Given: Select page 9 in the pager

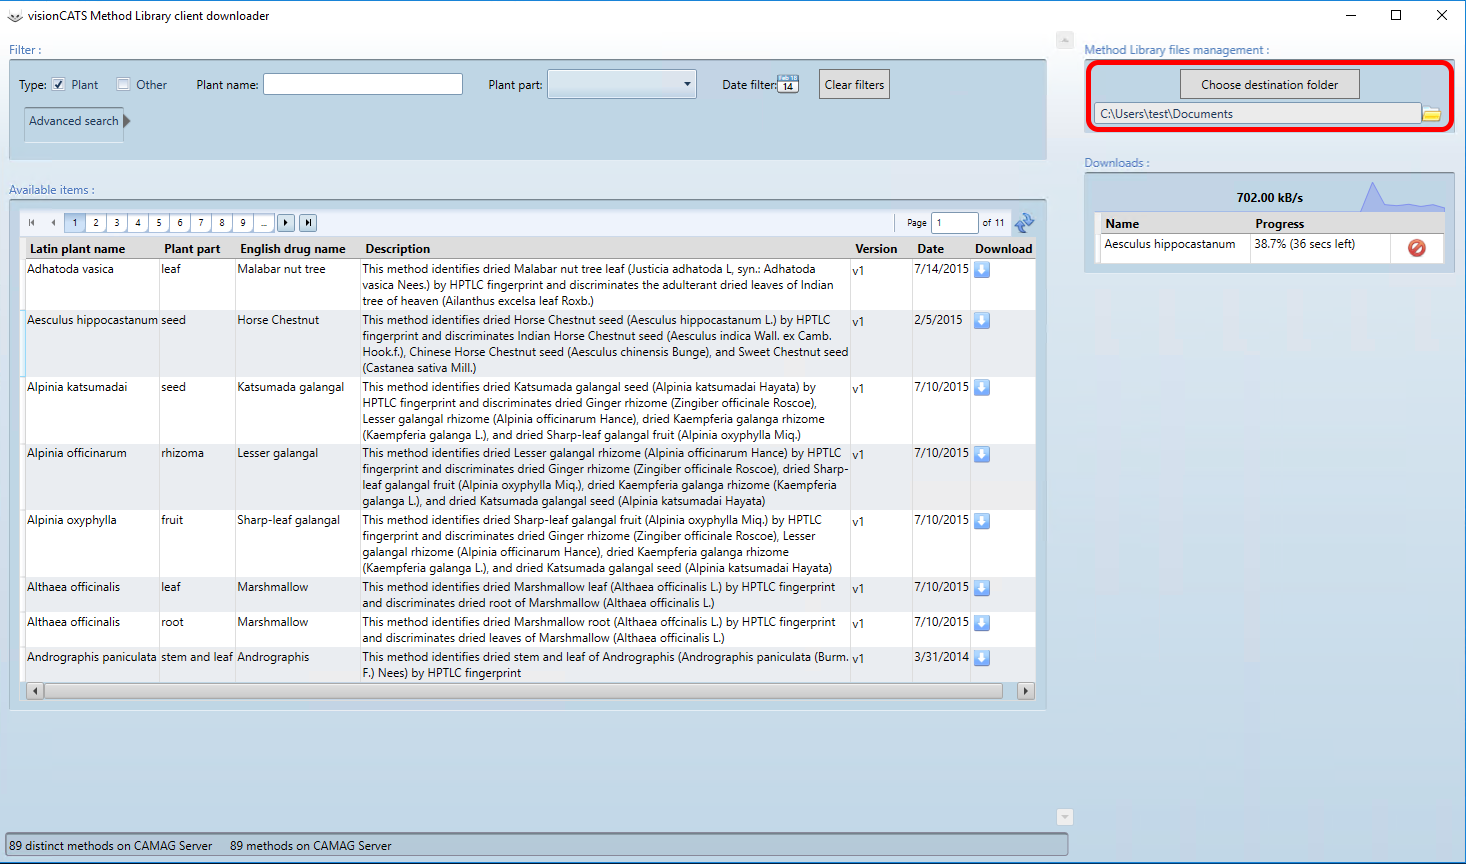Looking at the screenshot, I should 243,223.
